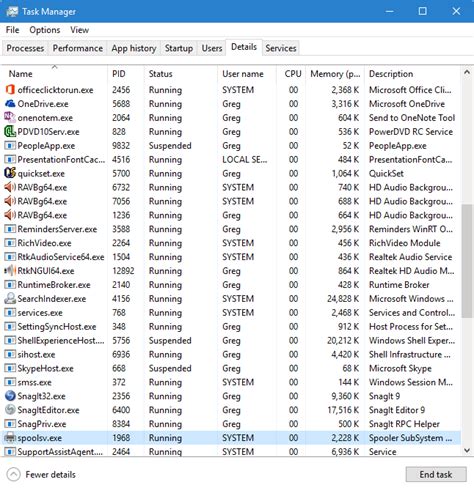The image size is (474, 493).
Task: Click description Send to OneNote Tool
Action: [412, 118]
